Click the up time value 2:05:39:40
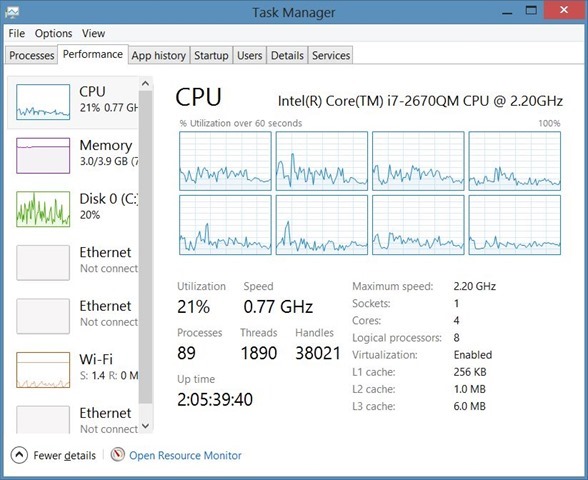 tap(215, 399)
